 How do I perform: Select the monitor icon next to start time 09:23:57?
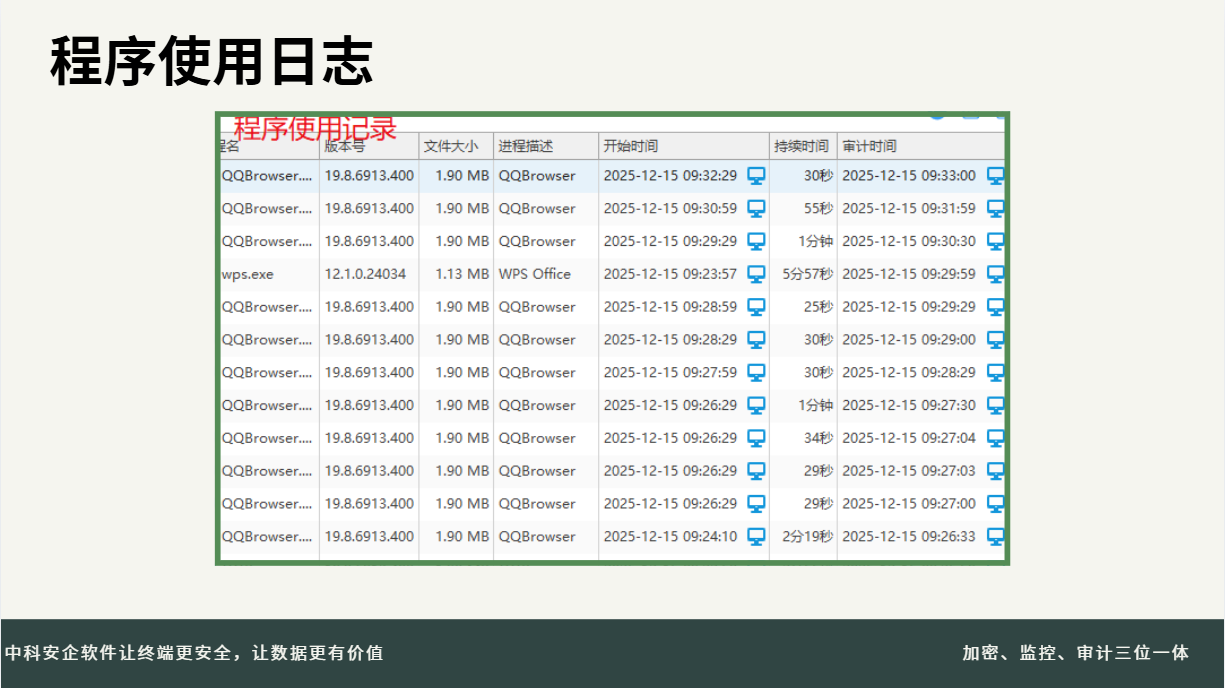(x=757, y=274)
